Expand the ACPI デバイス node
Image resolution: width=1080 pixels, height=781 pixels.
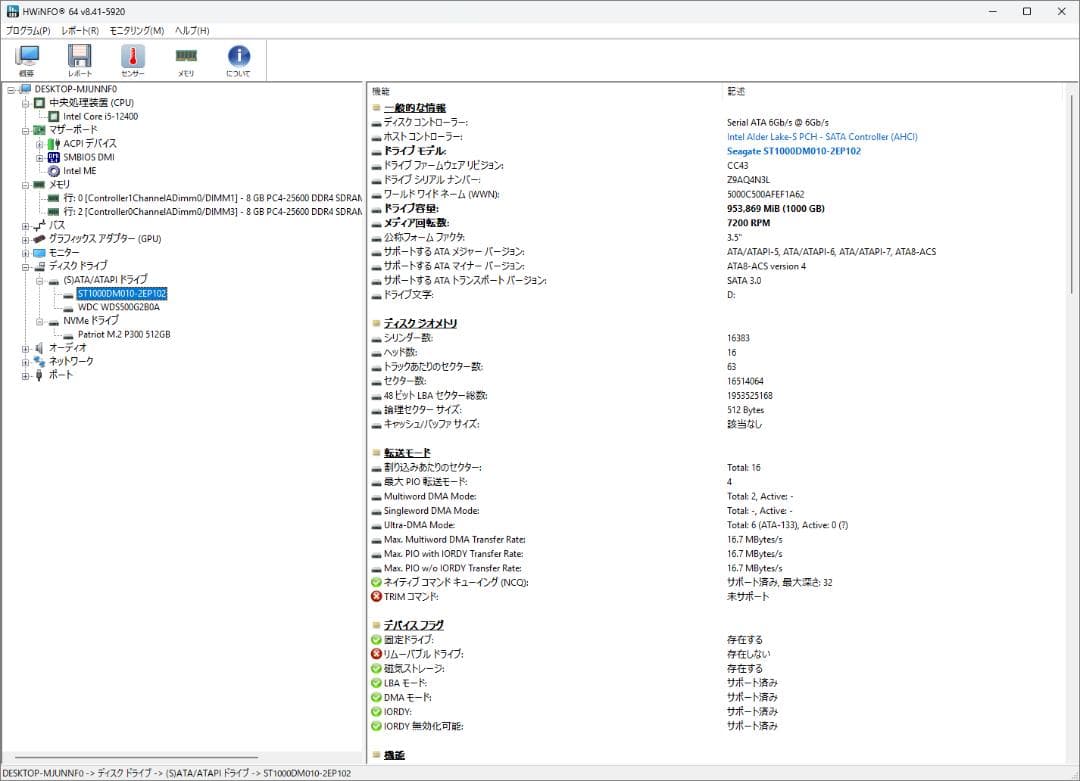pos(39,144)
